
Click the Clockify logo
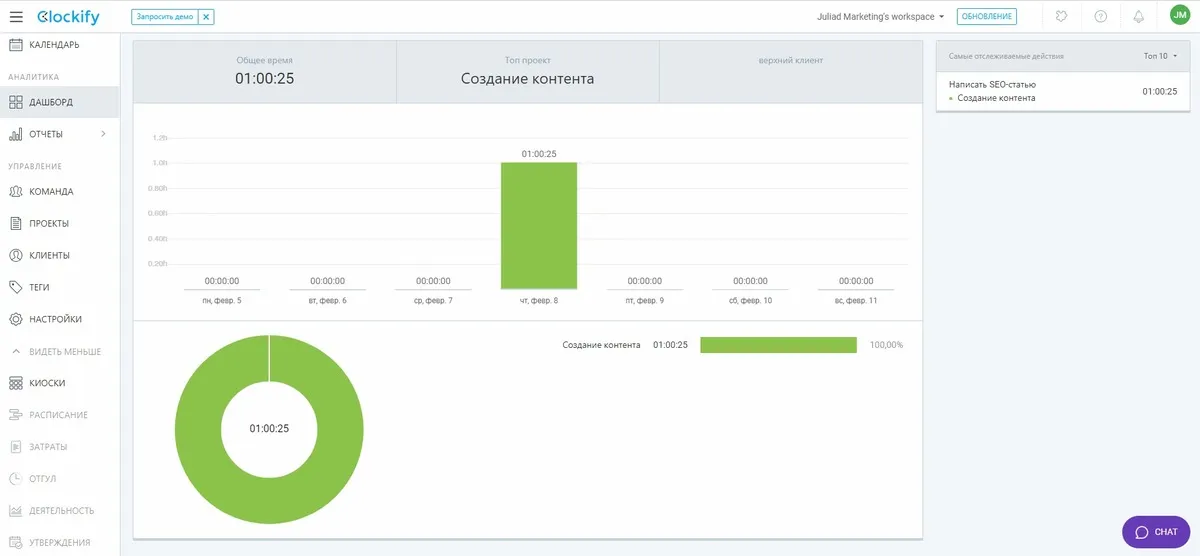(x=68, y=16)
